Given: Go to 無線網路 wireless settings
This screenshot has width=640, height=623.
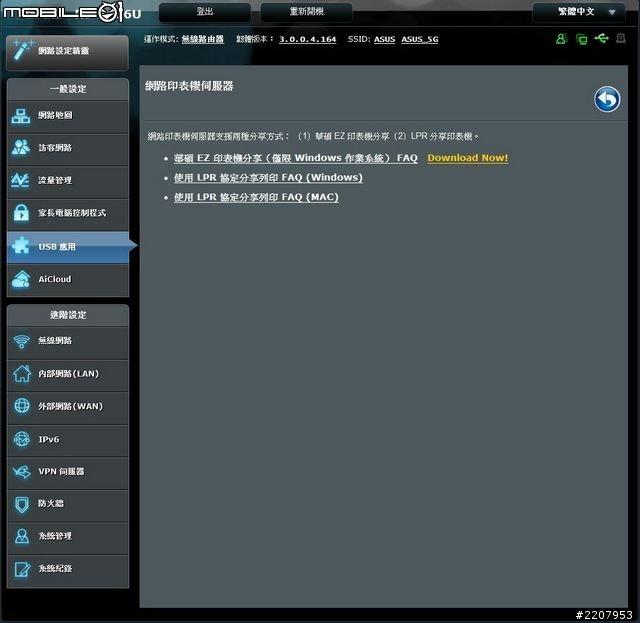Looking at the screenshot, I should coord(67,341).
